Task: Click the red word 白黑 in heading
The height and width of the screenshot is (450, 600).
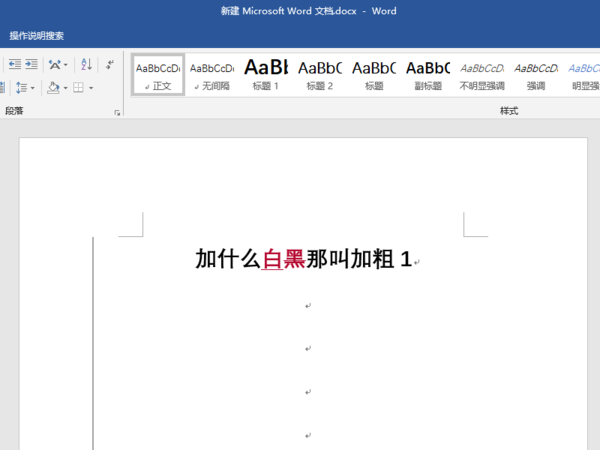Action: pos(284,259)
